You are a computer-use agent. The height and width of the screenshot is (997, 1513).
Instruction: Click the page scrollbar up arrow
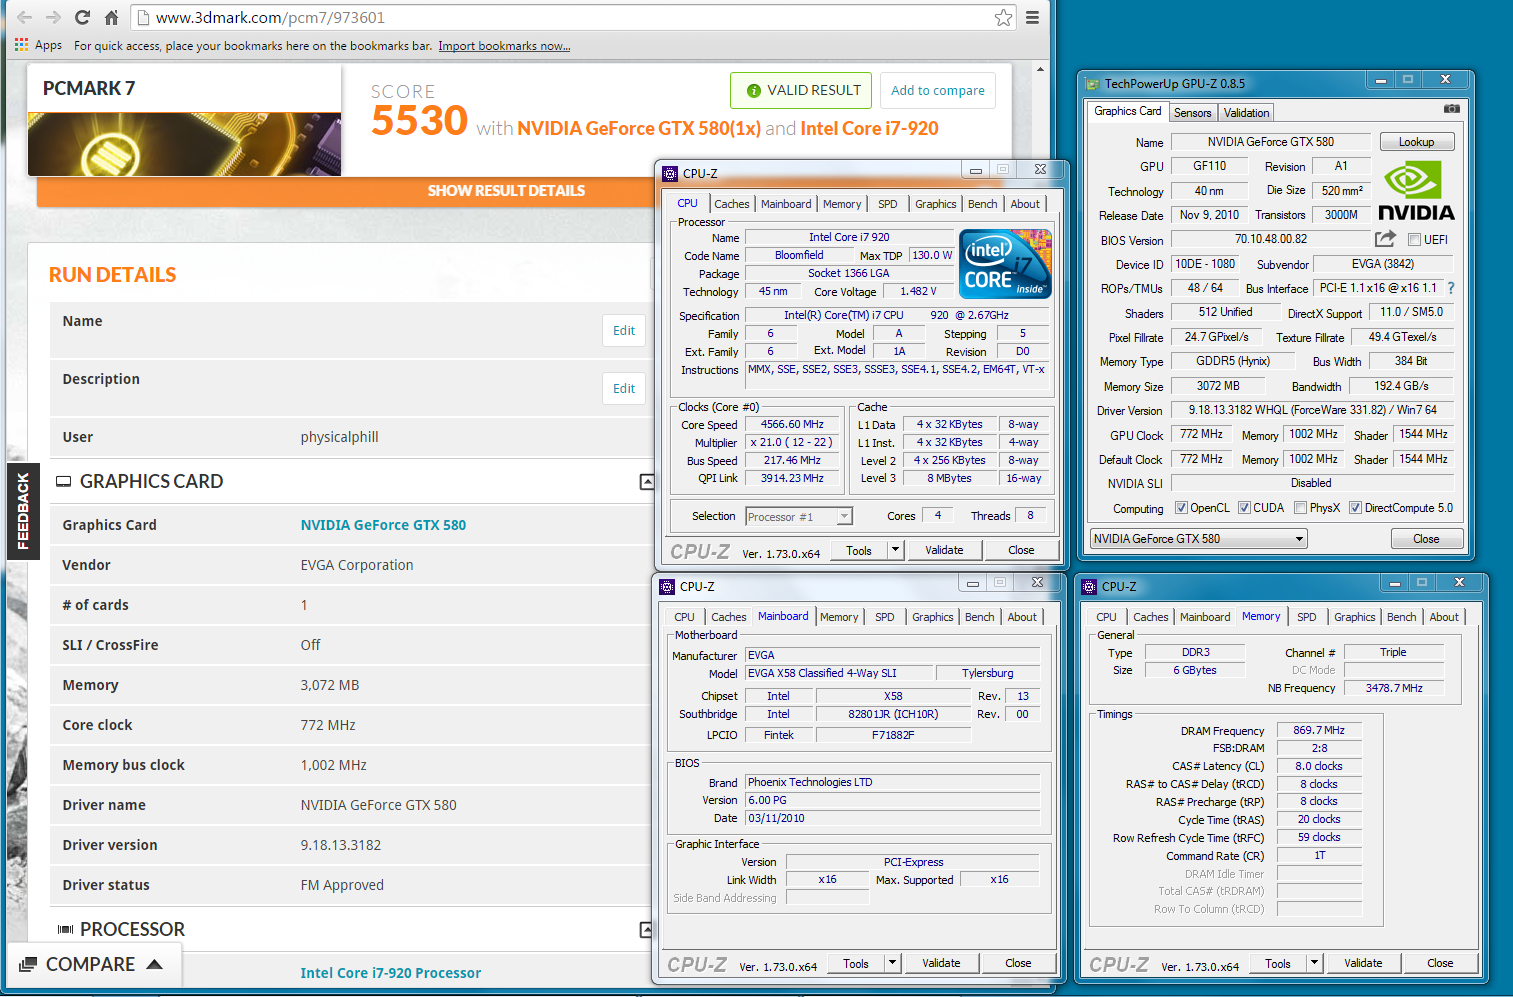(1040, 69)
